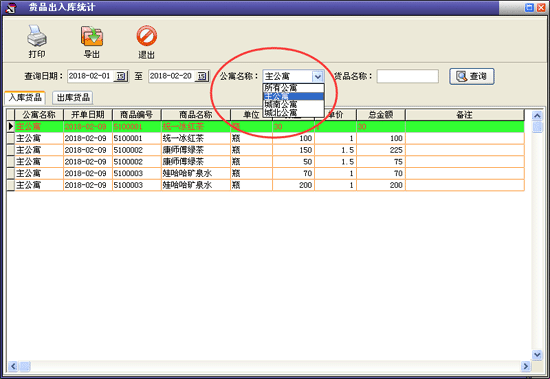Focus the 货品名称 input field

408,76
